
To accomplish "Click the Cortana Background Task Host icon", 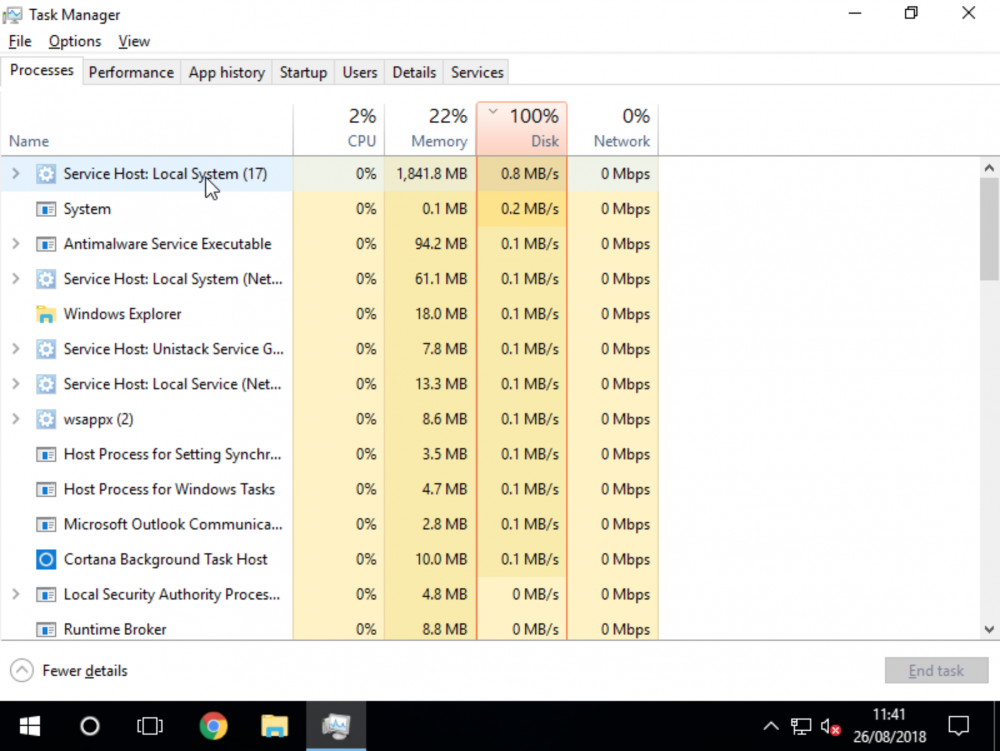I will point(46,560).
